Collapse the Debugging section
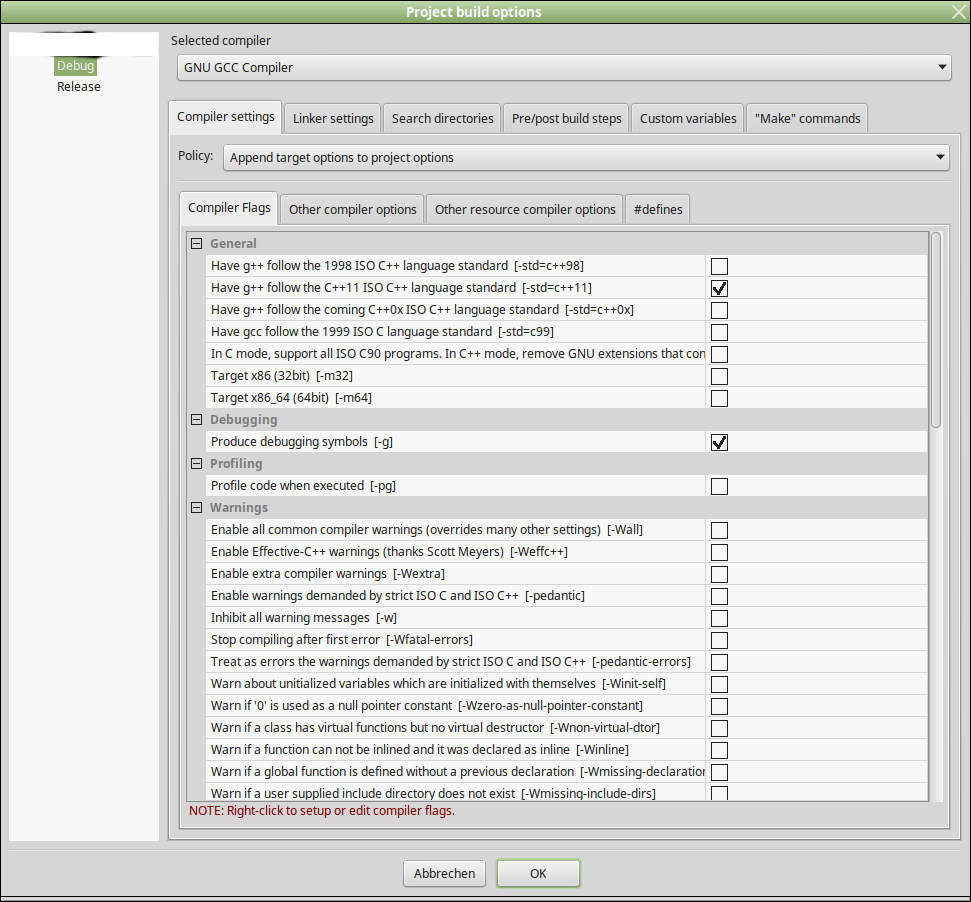Screen dimensions: 971x902 (x=196, y=420)
